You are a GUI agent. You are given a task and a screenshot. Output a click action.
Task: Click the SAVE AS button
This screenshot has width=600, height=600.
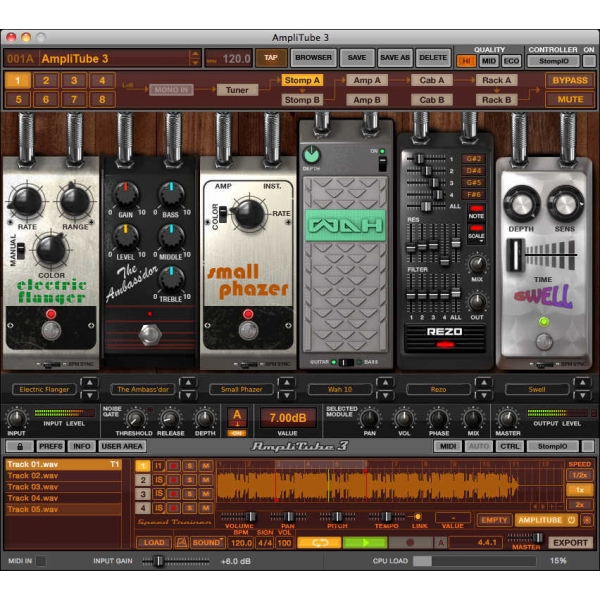[x=395, y=58]
